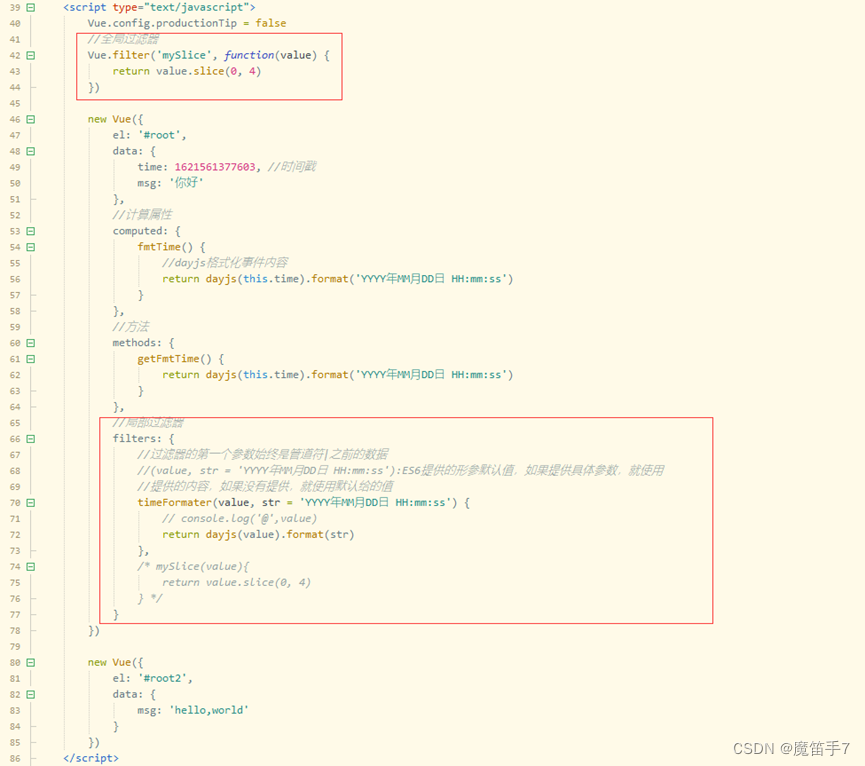The image size is (865, 766).
Task: Collapse the Vue.filter fold at line 42
Action: pos(31,56)
